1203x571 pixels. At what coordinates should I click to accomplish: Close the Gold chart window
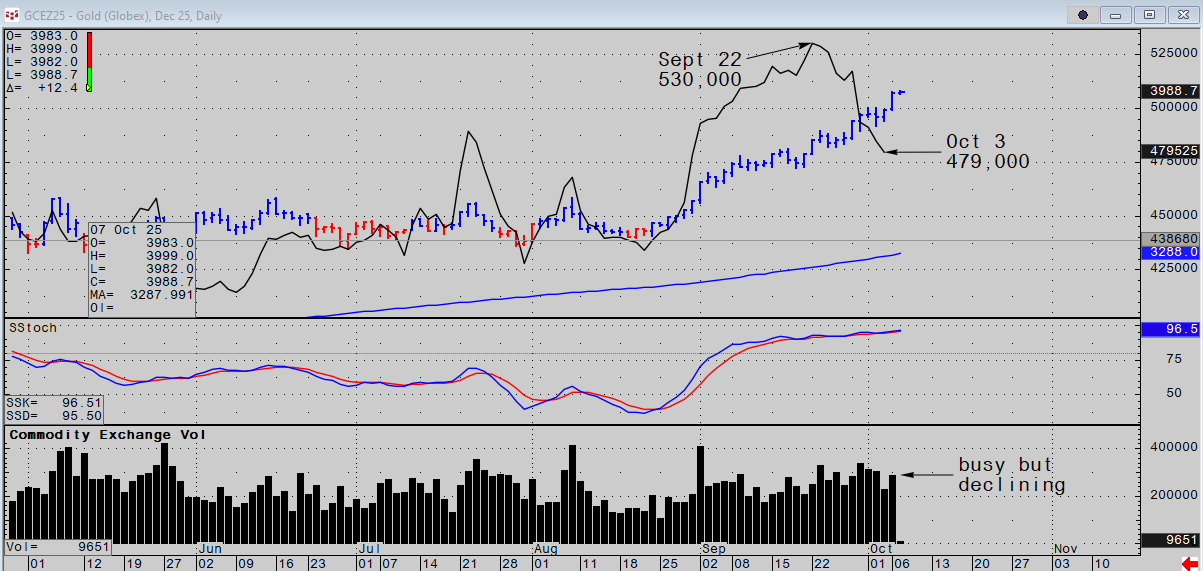1183,15
